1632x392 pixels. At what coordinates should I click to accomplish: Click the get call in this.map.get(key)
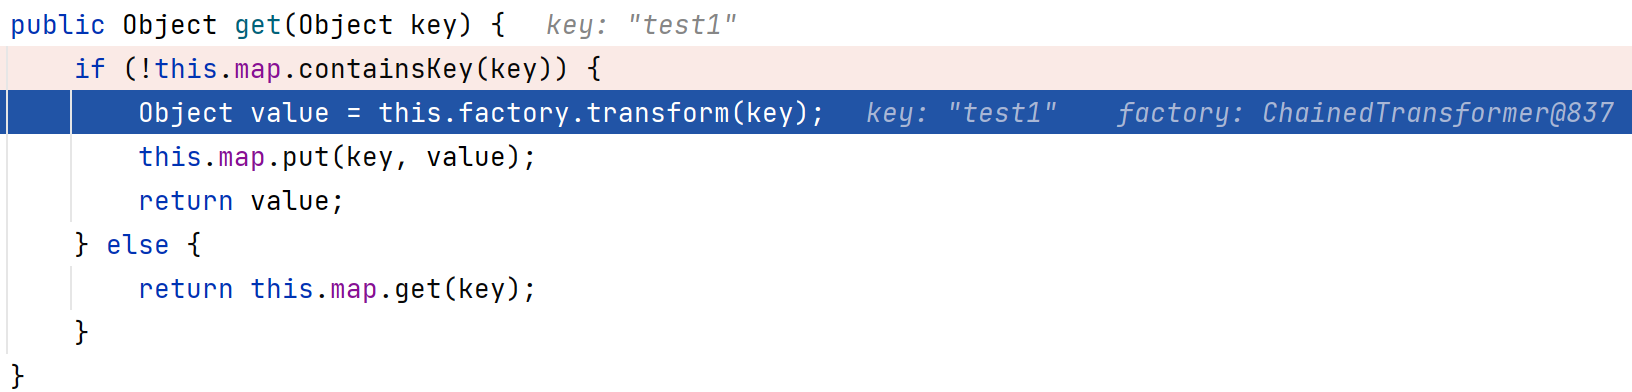pos(418,289)
